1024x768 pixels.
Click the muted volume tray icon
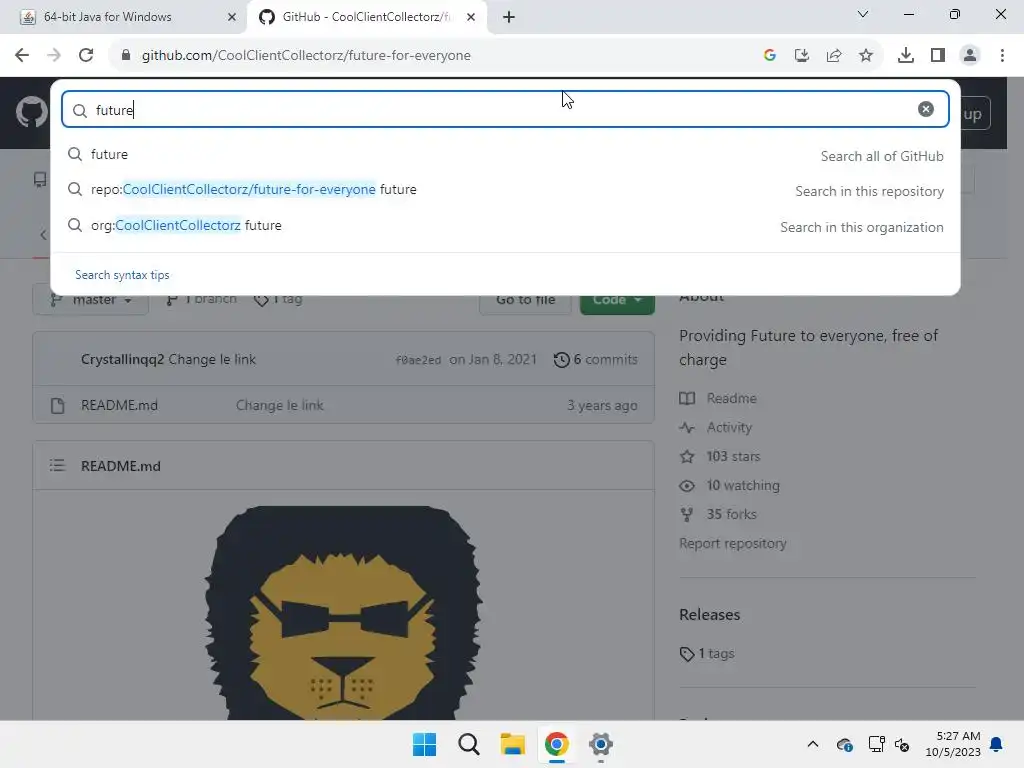tap(902, 744)
